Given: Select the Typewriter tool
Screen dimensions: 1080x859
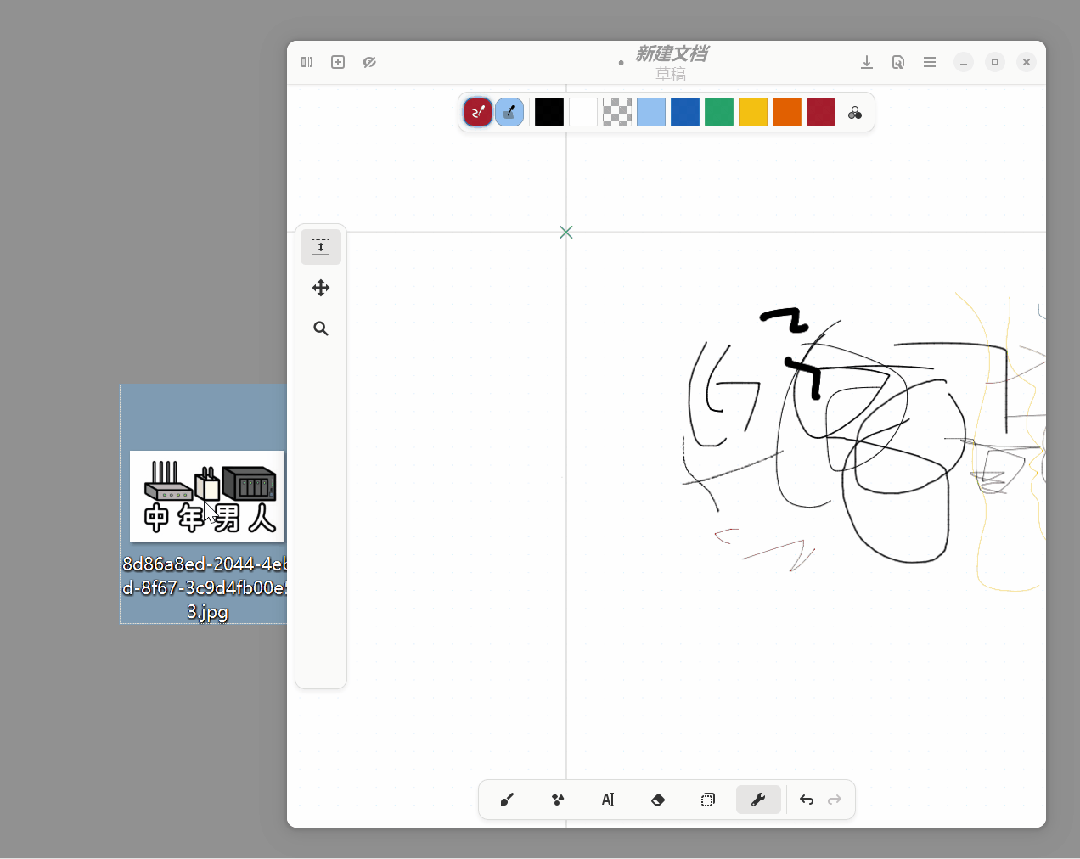Looking at the screenshot, I should point(607,800).
